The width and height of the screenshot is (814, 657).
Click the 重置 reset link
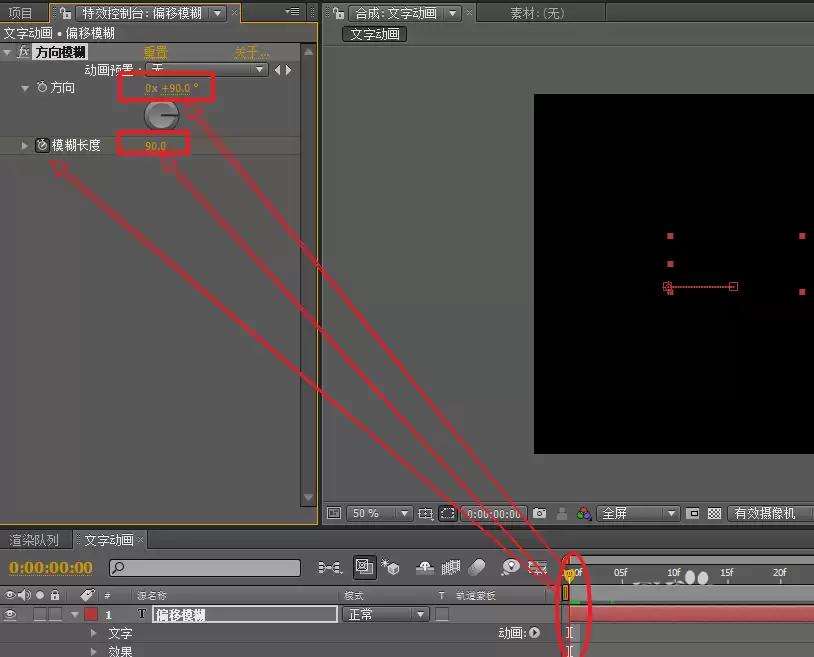tap(155, 52)
